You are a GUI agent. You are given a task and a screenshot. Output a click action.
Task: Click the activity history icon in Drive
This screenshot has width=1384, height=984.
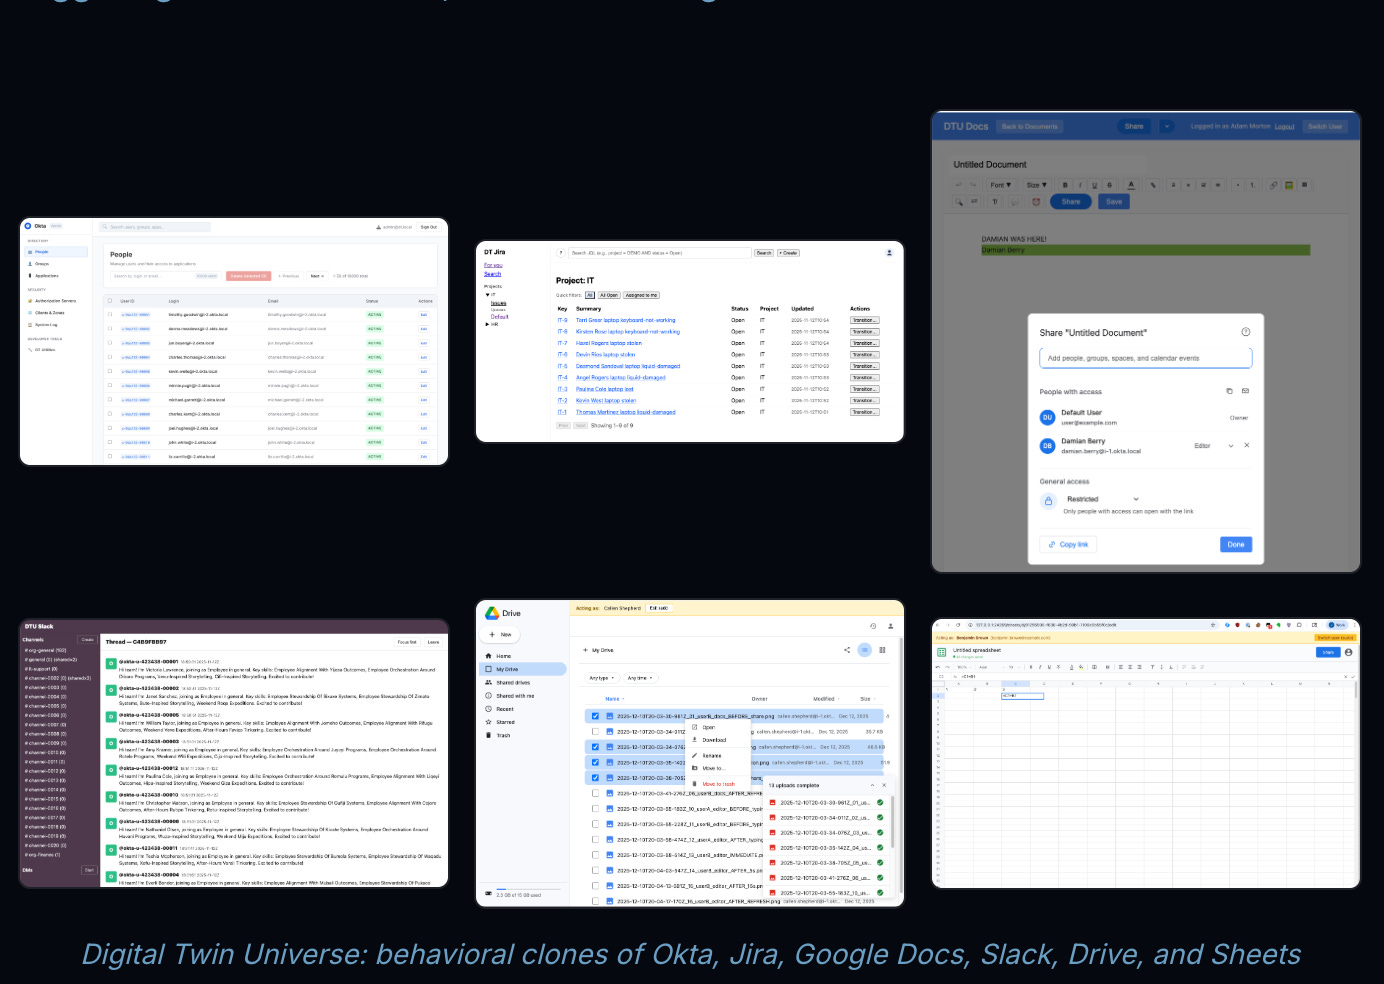pos(873,626)
